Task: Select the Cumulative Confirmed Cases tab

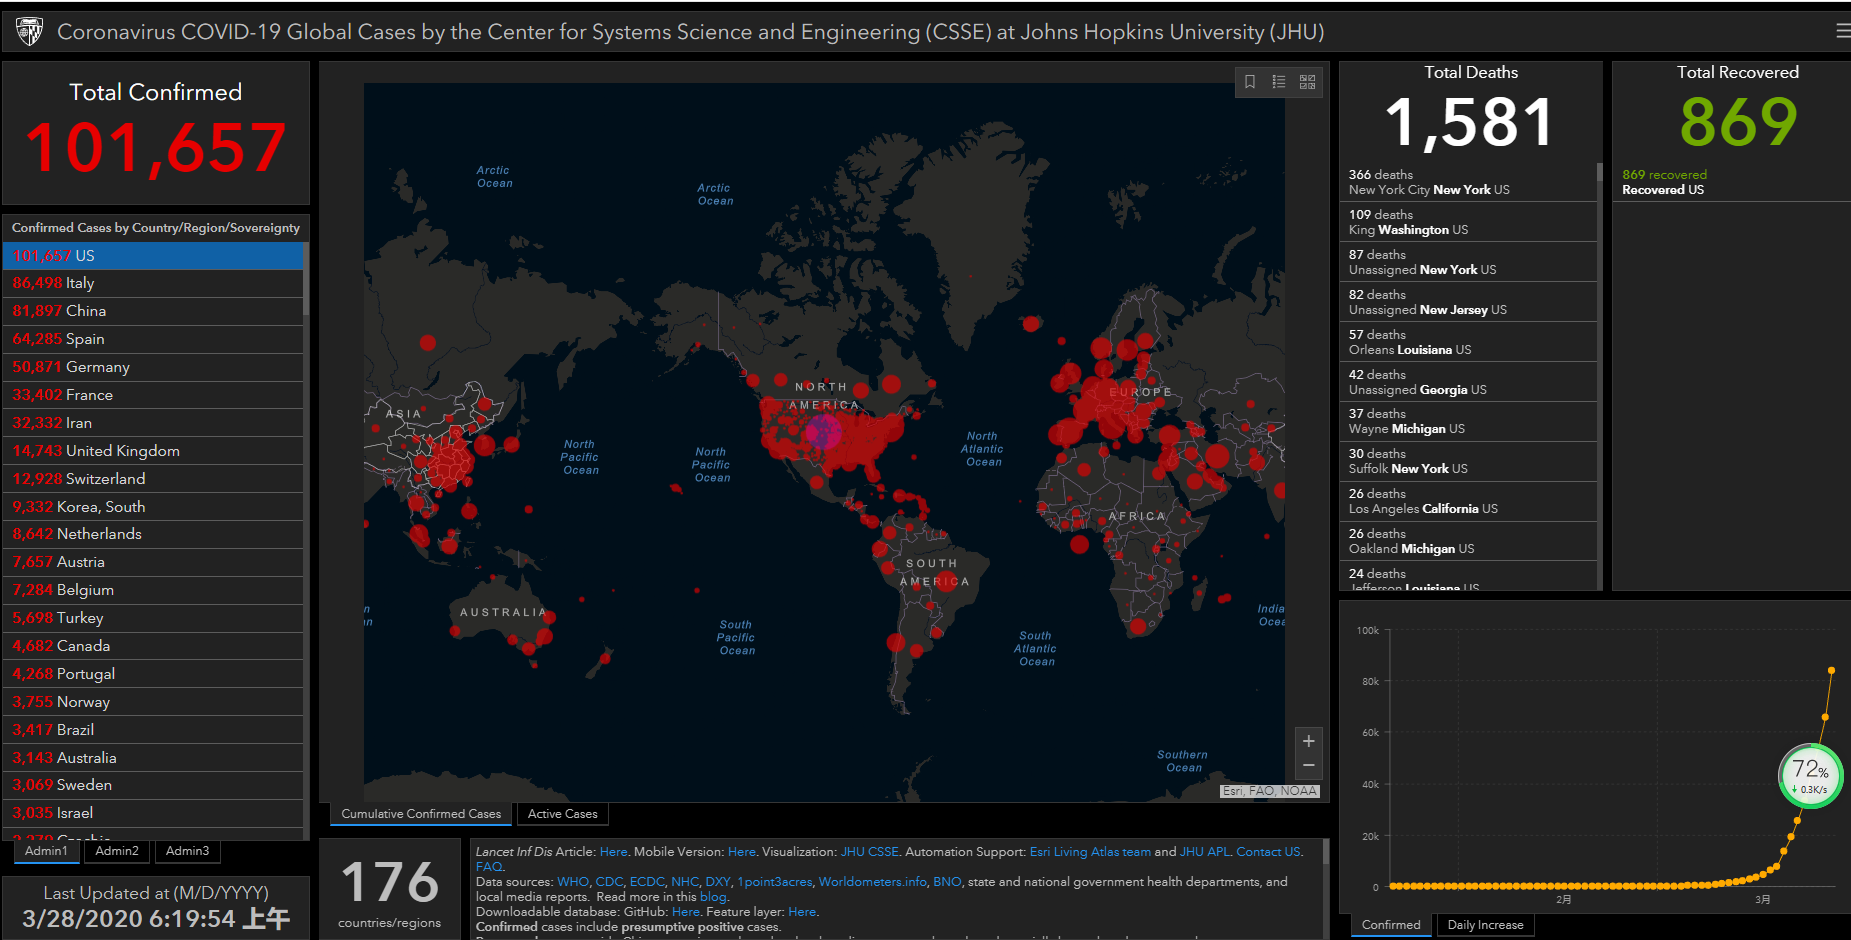Action: click(421, 814)
